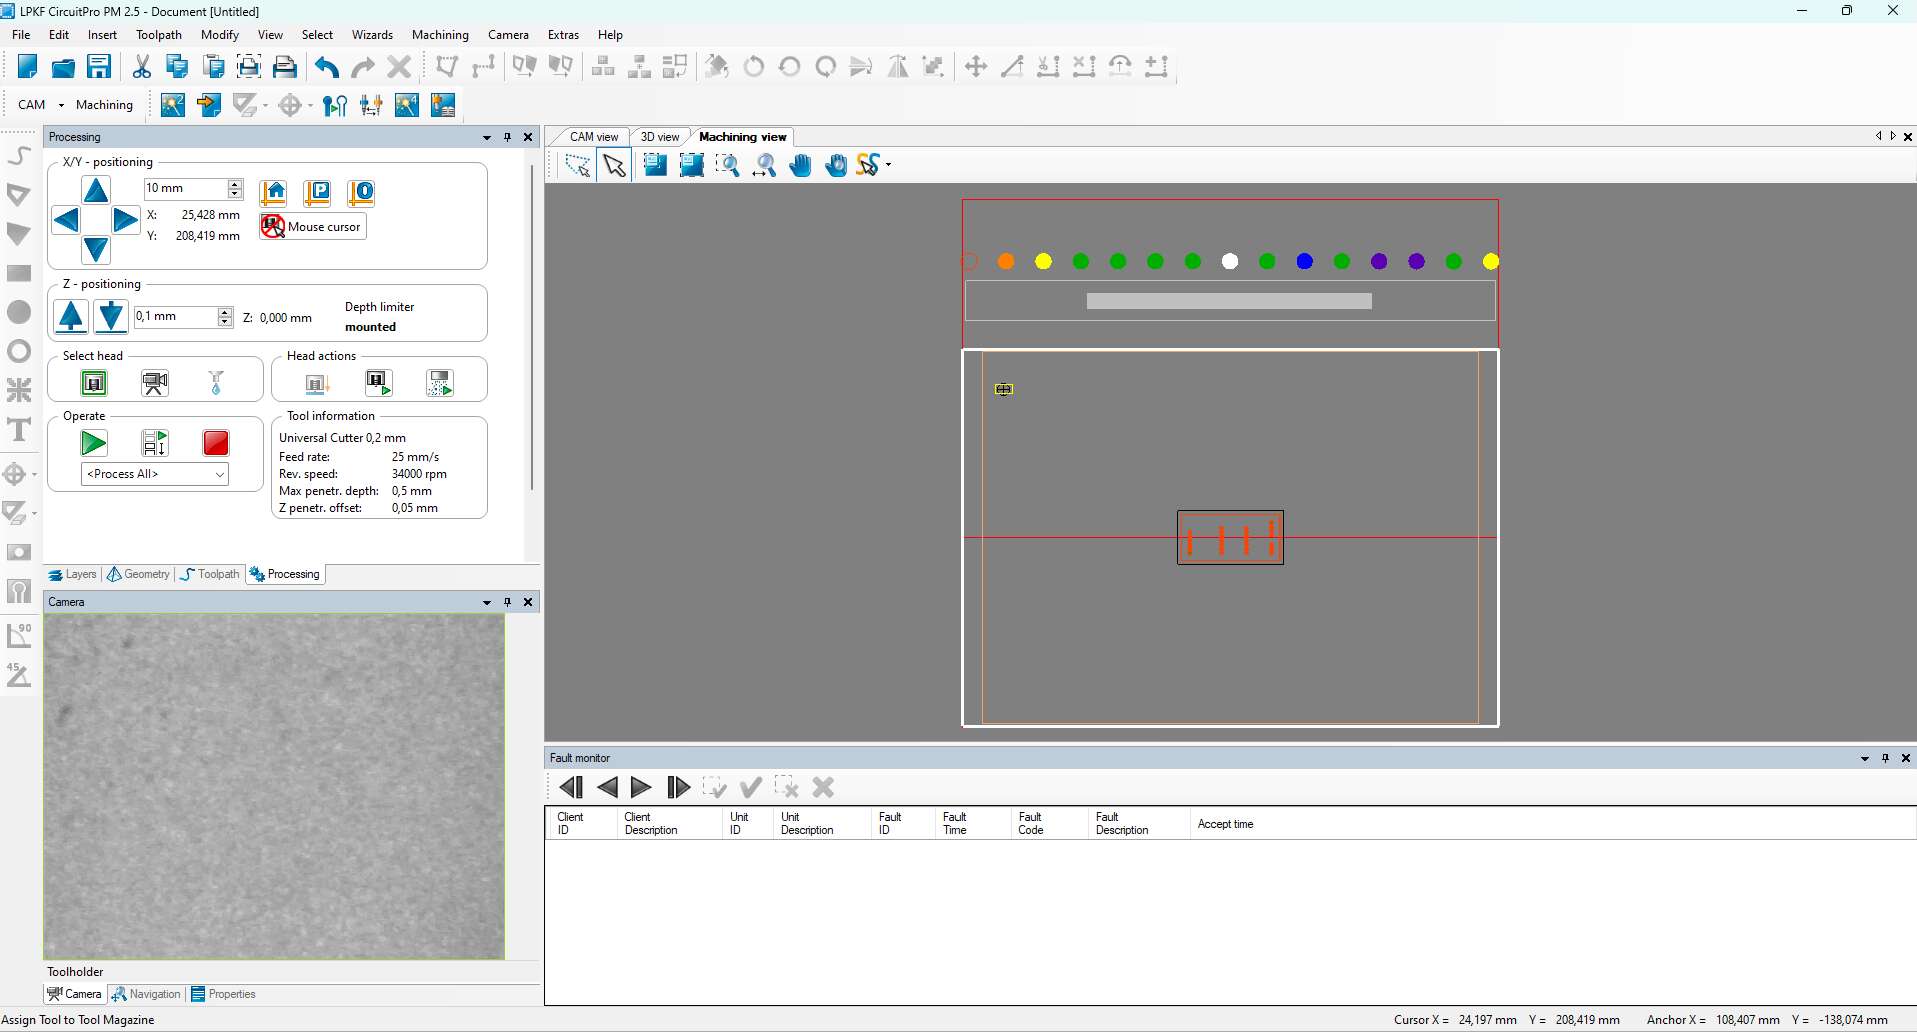Open the Properties tab
The width and height of the screenshot is (1917, 1032).
224,994
